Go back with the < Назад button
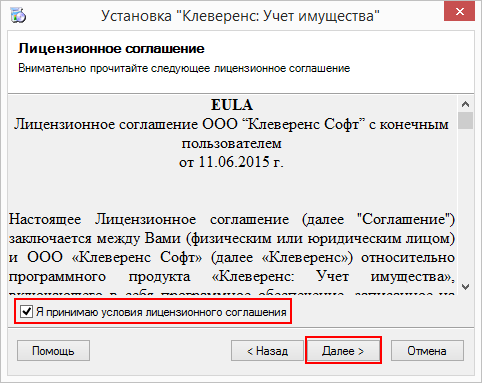 point(267,351)
